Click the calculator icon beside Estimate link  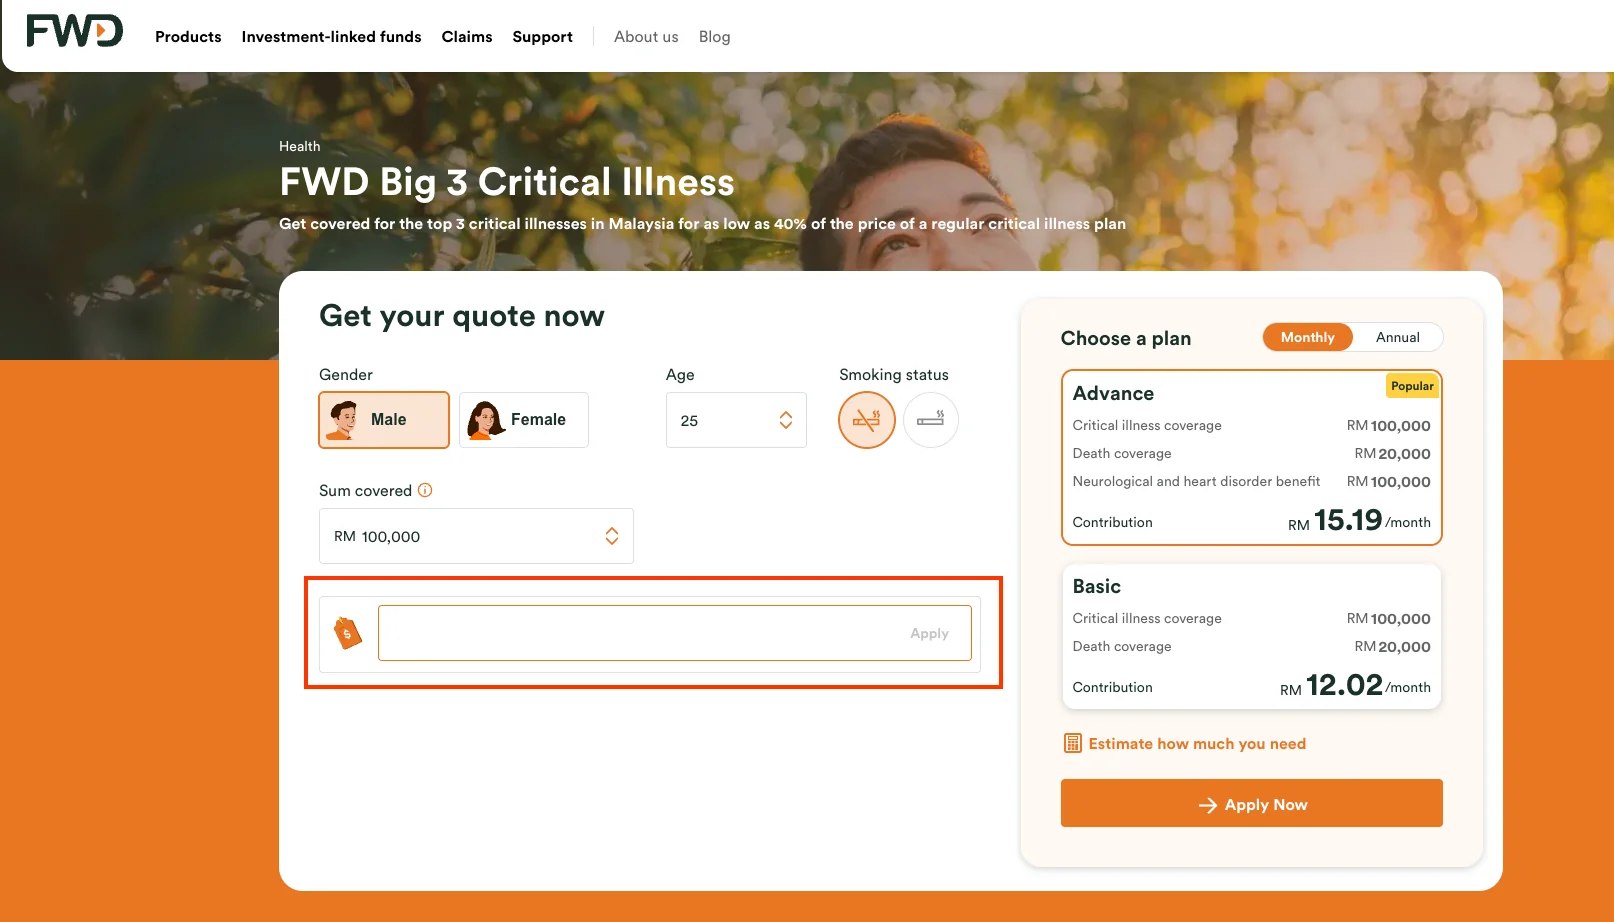tap(1073, 743)
